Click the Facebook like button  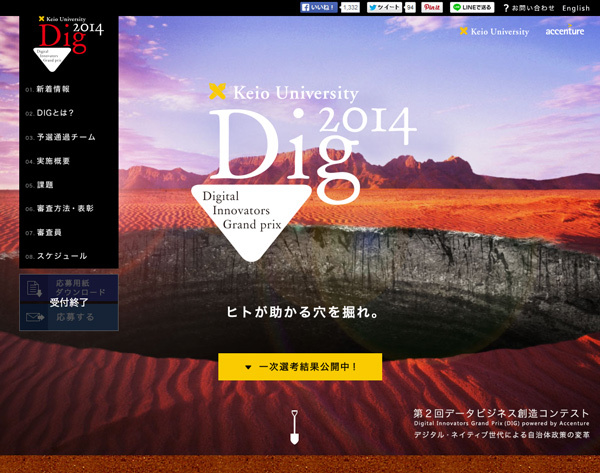318,7
